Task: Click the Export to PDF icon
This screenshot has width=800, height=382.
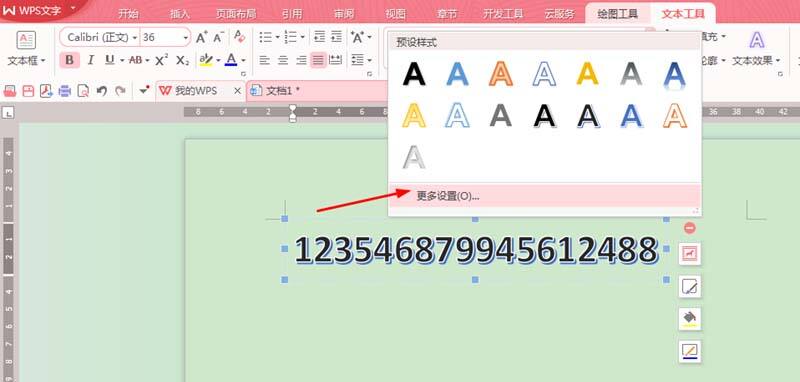Action: [x=46, y=91]
